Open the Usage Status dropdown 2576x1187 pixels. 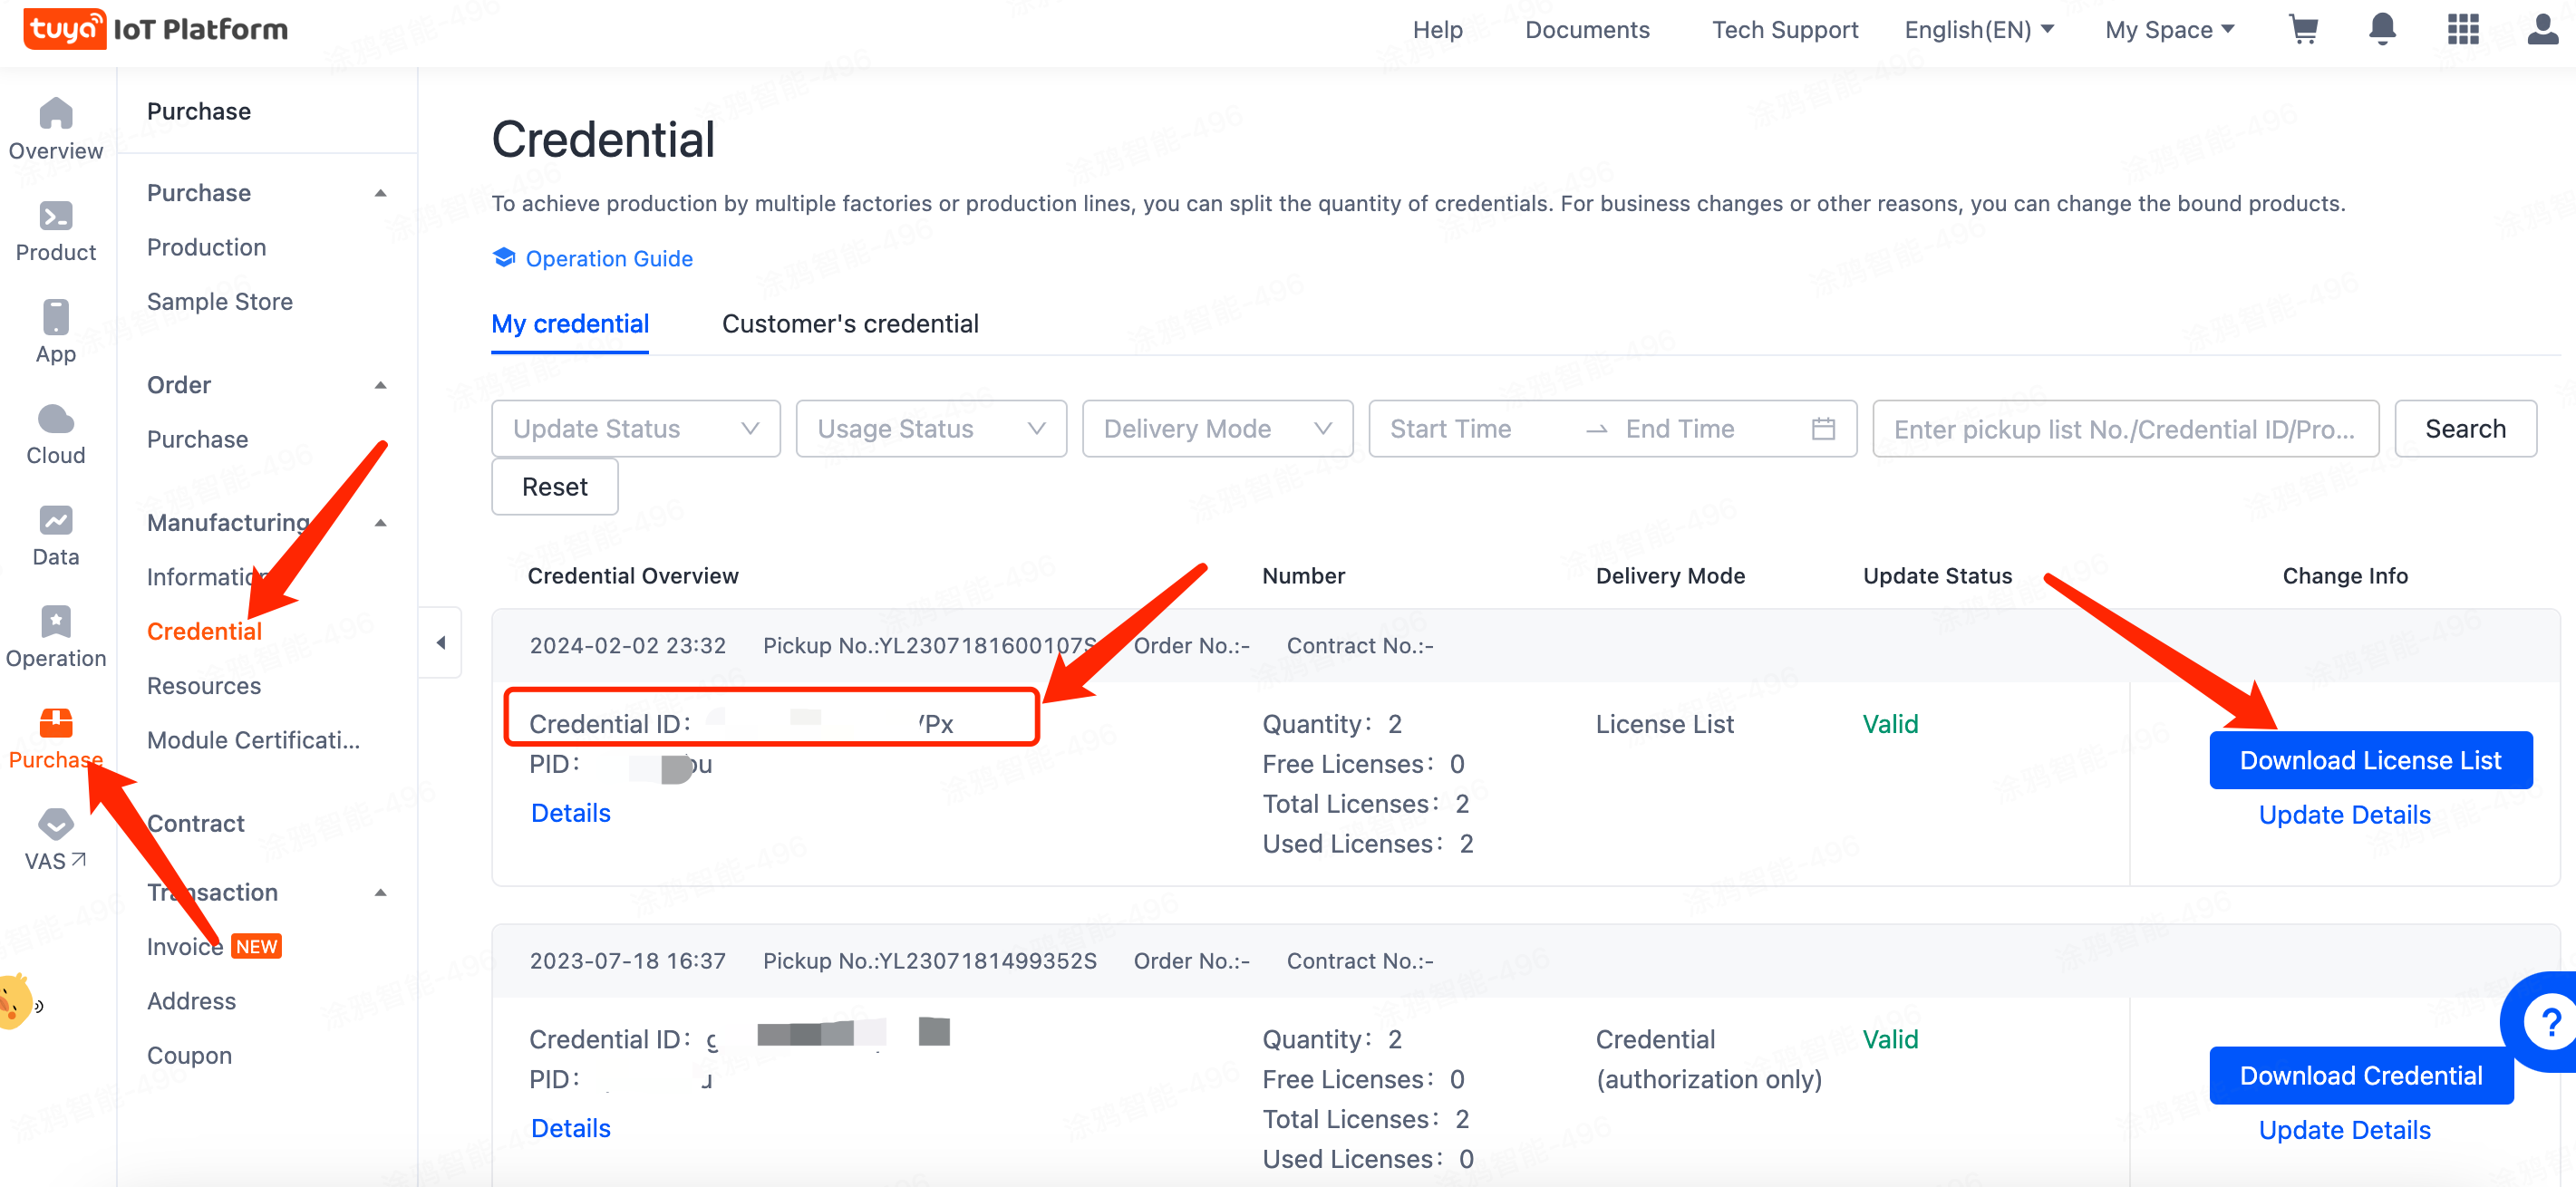930,429
